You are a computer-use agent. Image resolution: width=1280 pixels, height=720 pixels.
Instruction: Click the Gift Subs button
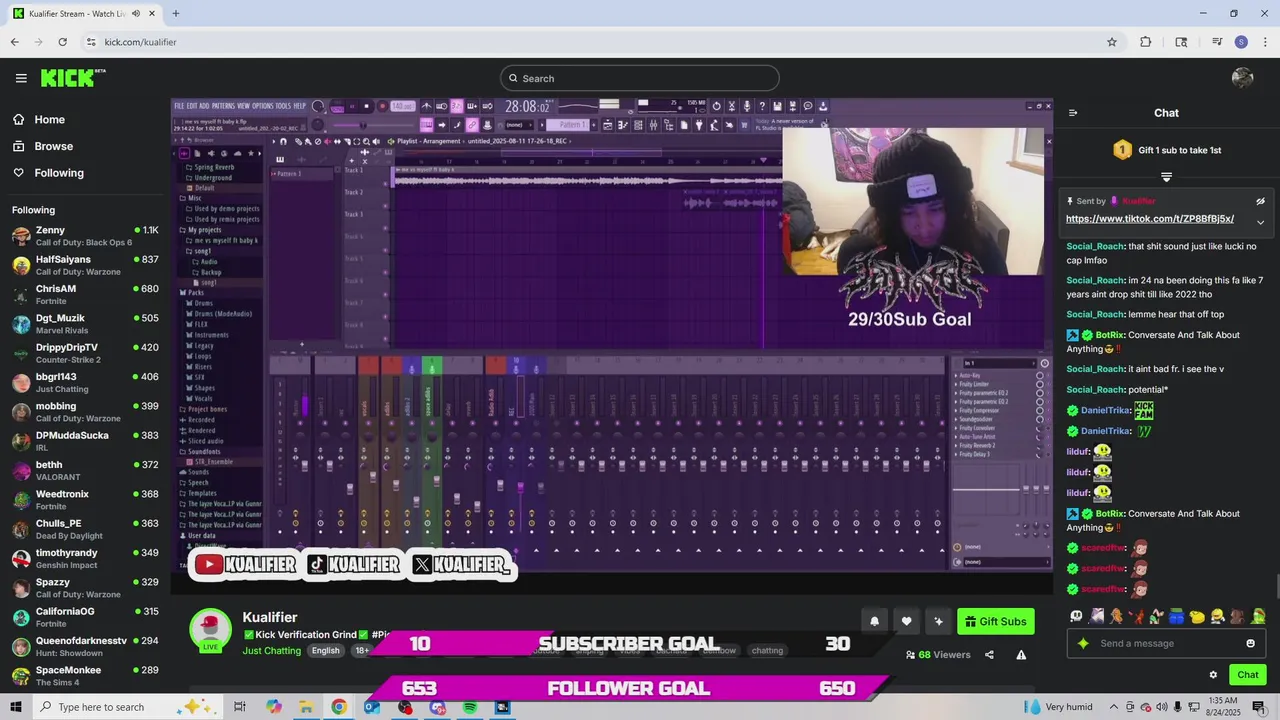click(x=996, y=621)
